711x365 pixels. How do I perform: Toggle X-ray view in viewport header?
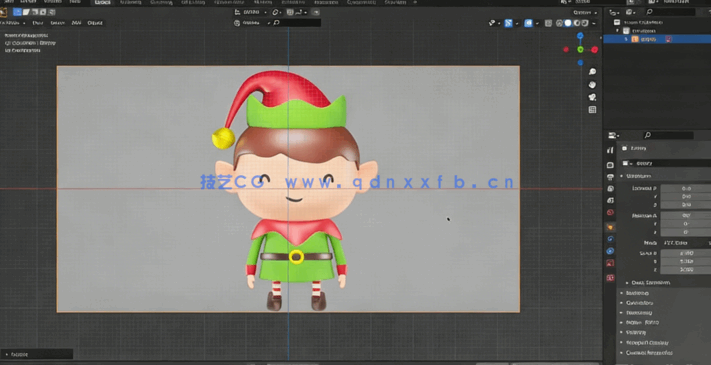click(x=548, y=23)
